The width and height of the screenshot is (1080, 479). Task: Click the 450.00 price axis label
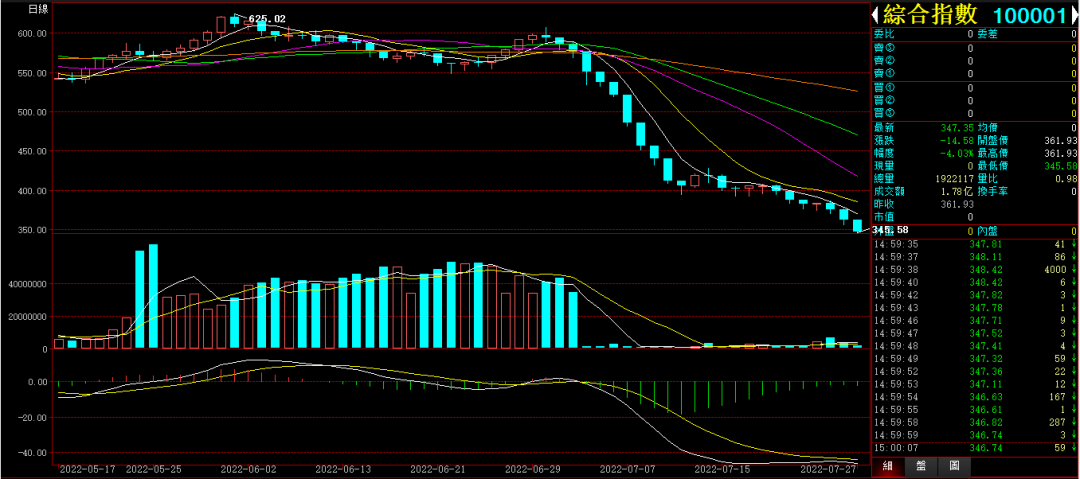point(32,151)
